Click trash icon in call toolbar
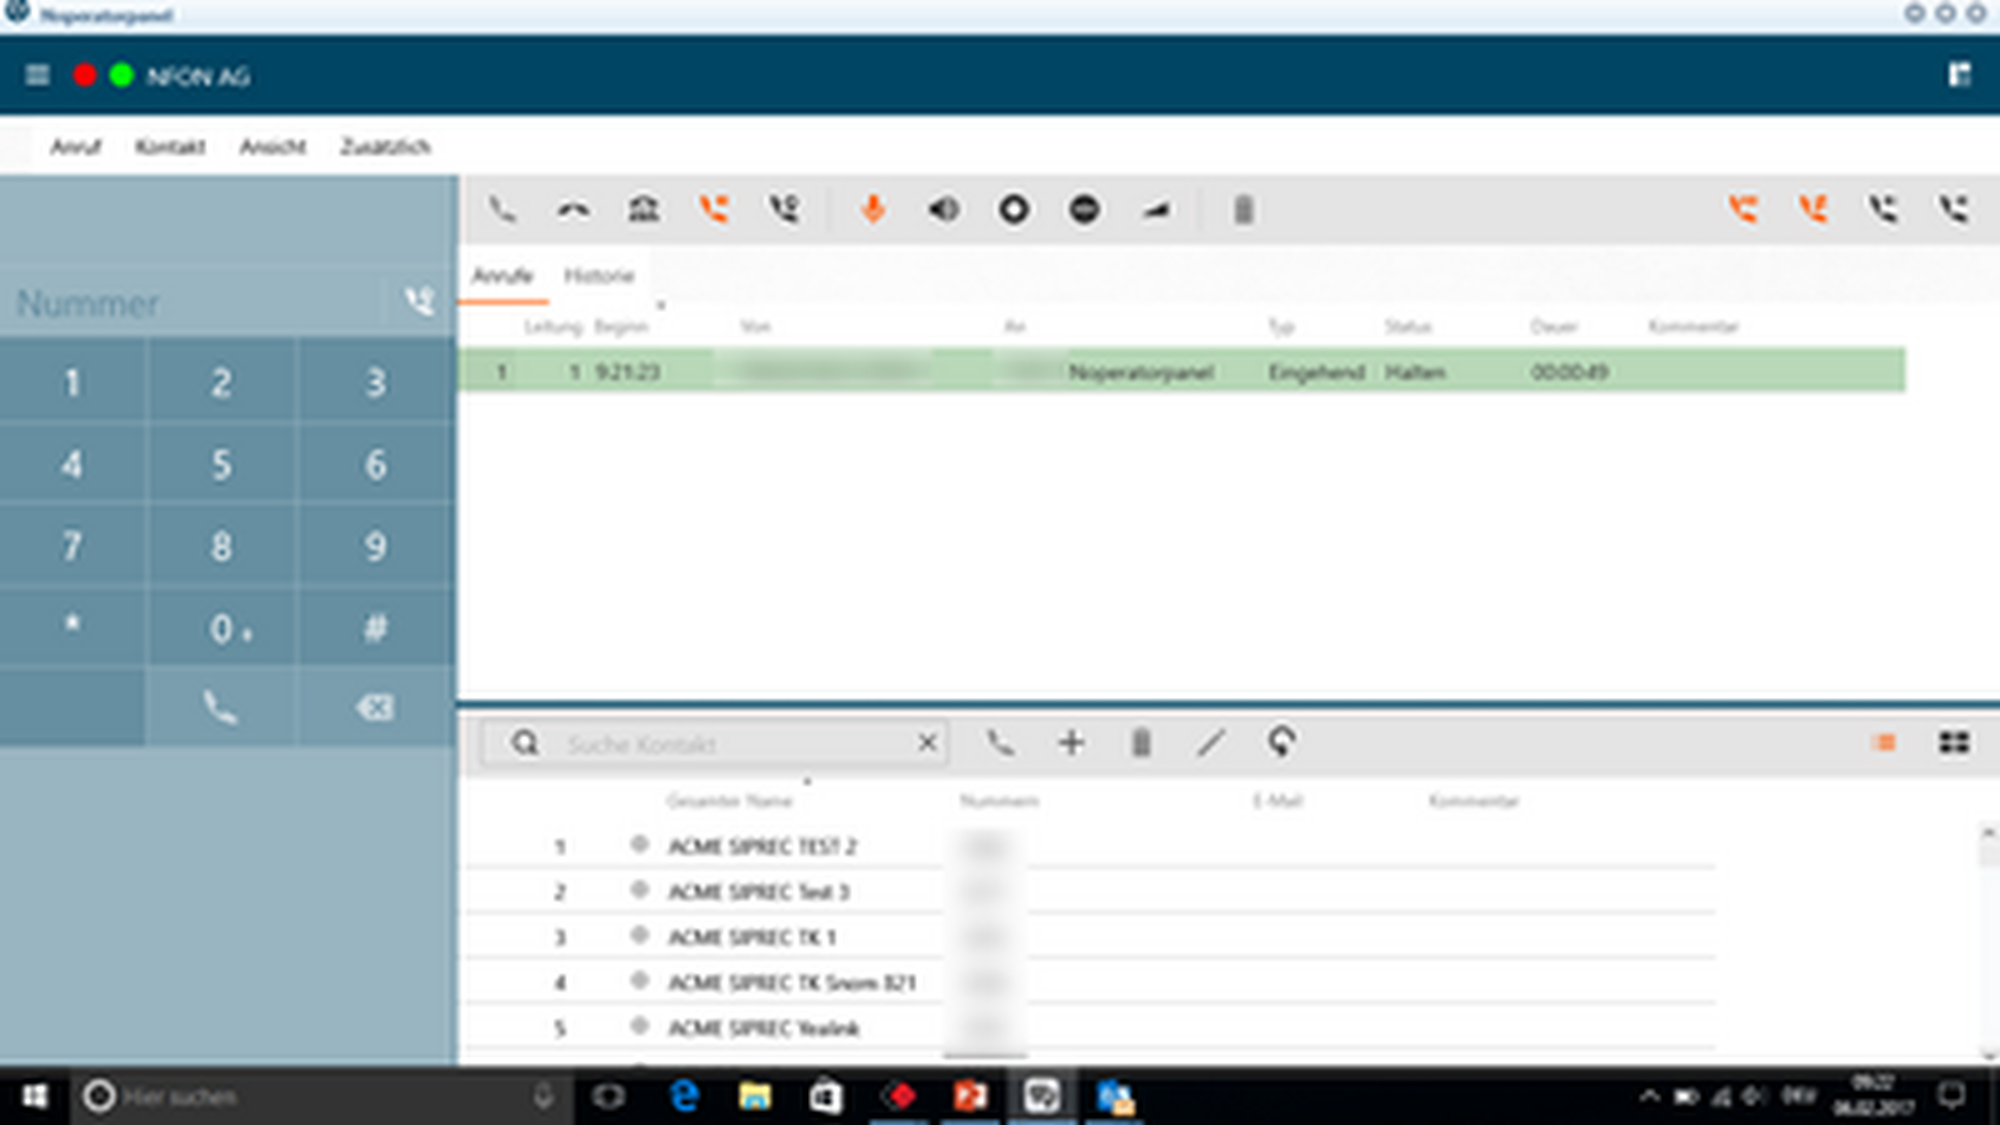The width and height of the screenshot is (2000, 1125). click(x=1243, y=210)
